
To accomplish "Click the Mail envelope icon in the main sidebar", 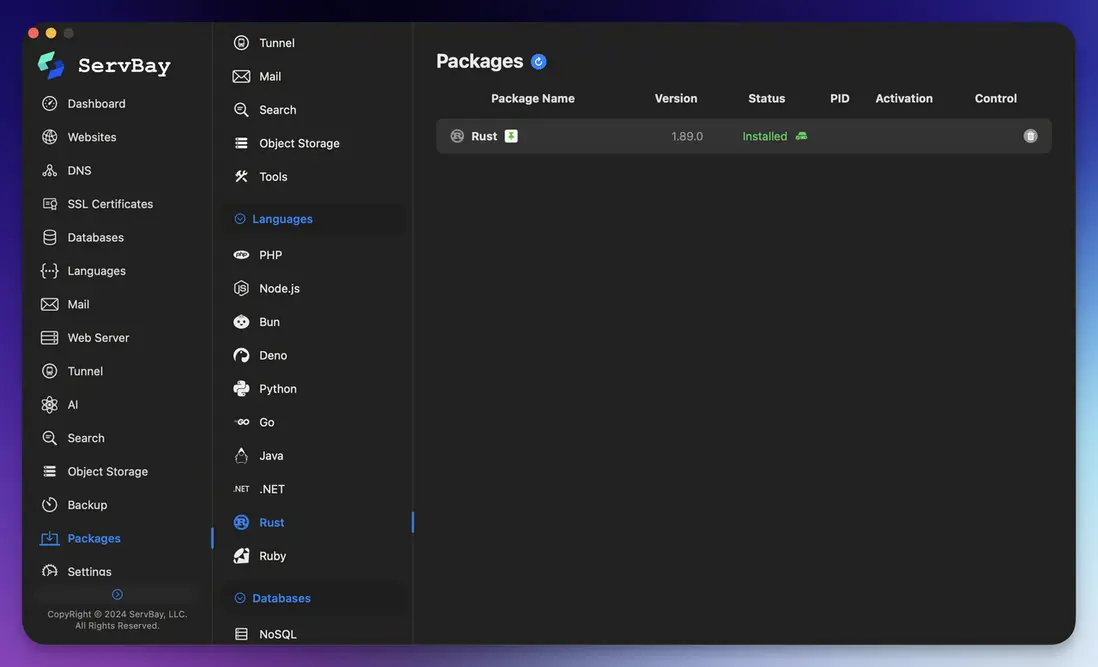I will [x=50, y=304].
